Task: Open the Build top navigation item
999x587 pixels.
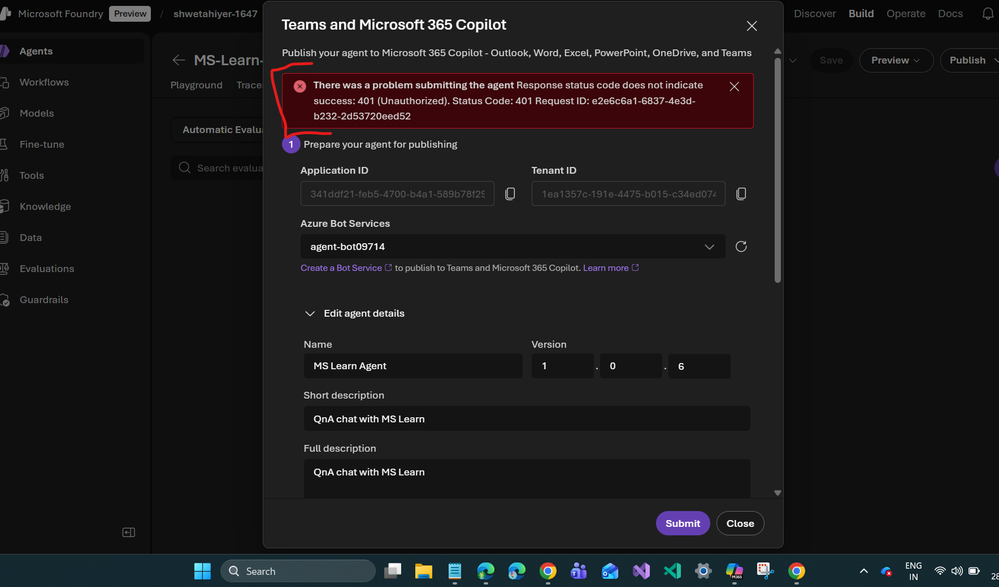Action: tap(861, 13)
